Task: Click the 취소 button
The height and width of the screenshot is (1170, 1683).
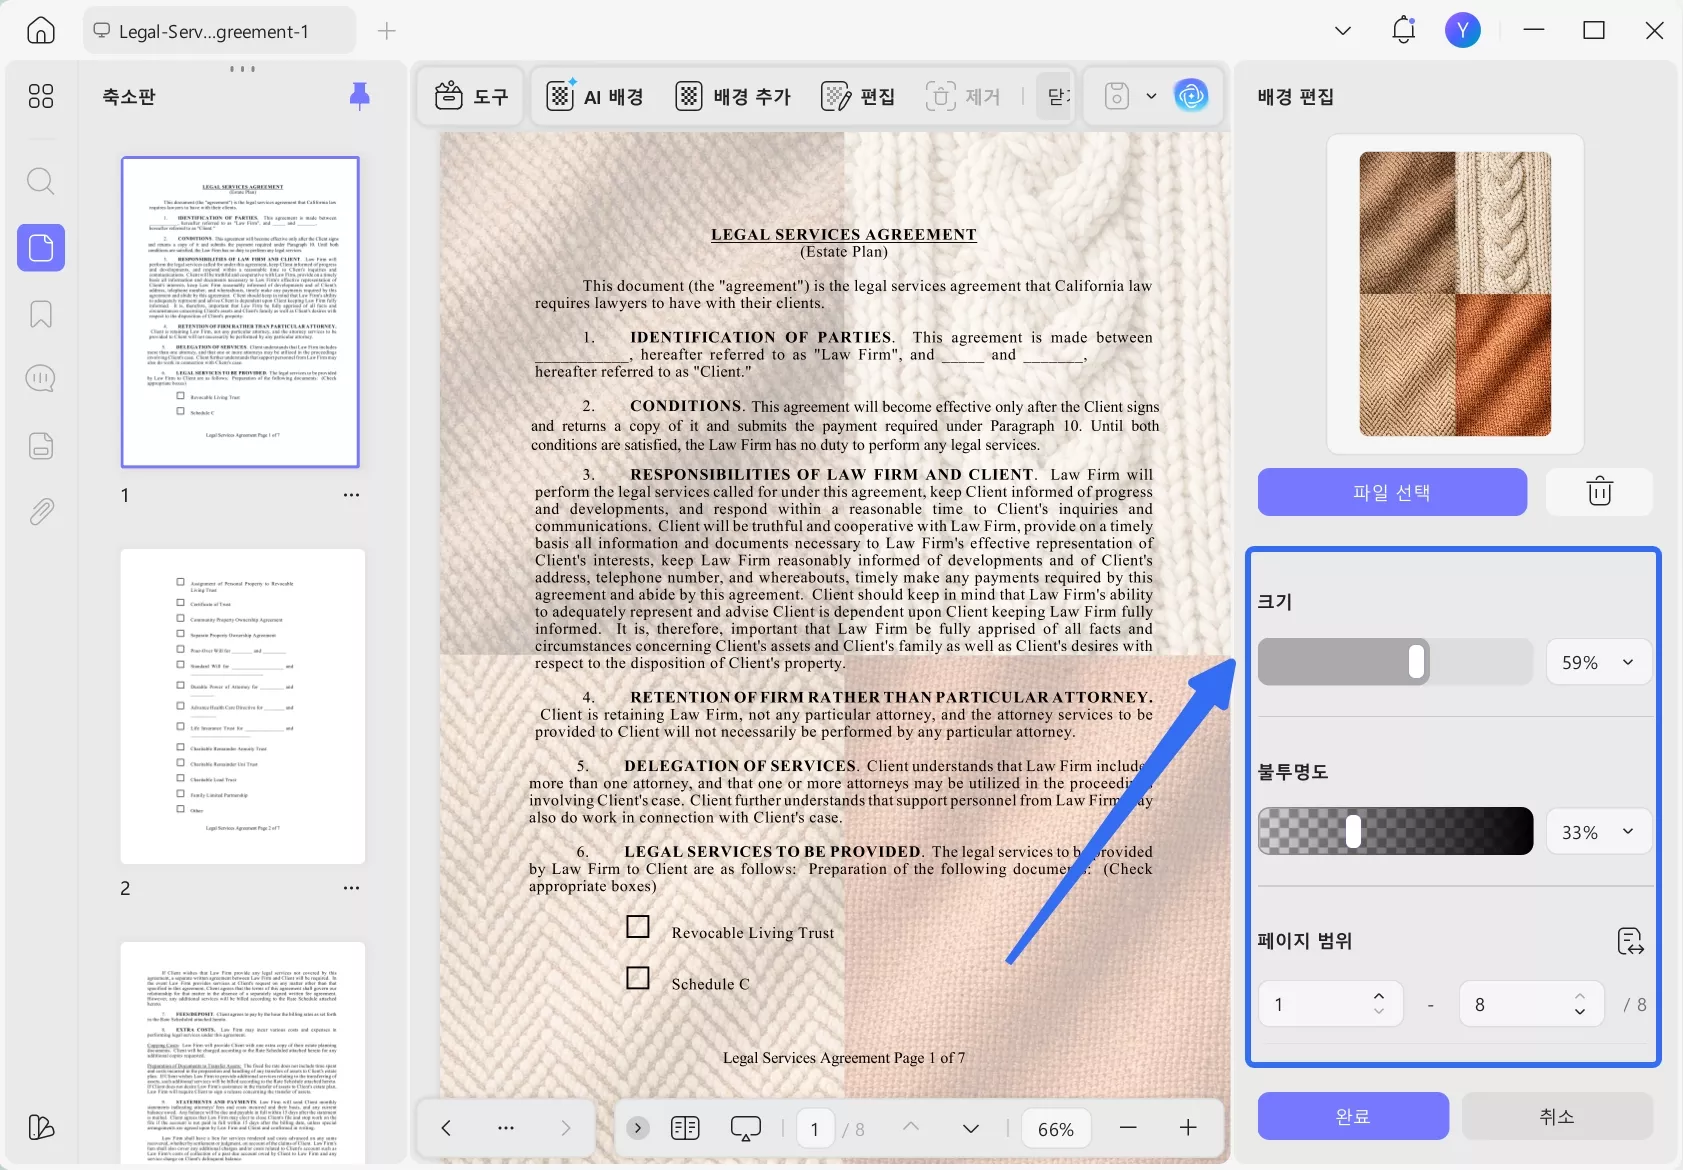Action: pyautogui.click(x=1557, y=1116)
